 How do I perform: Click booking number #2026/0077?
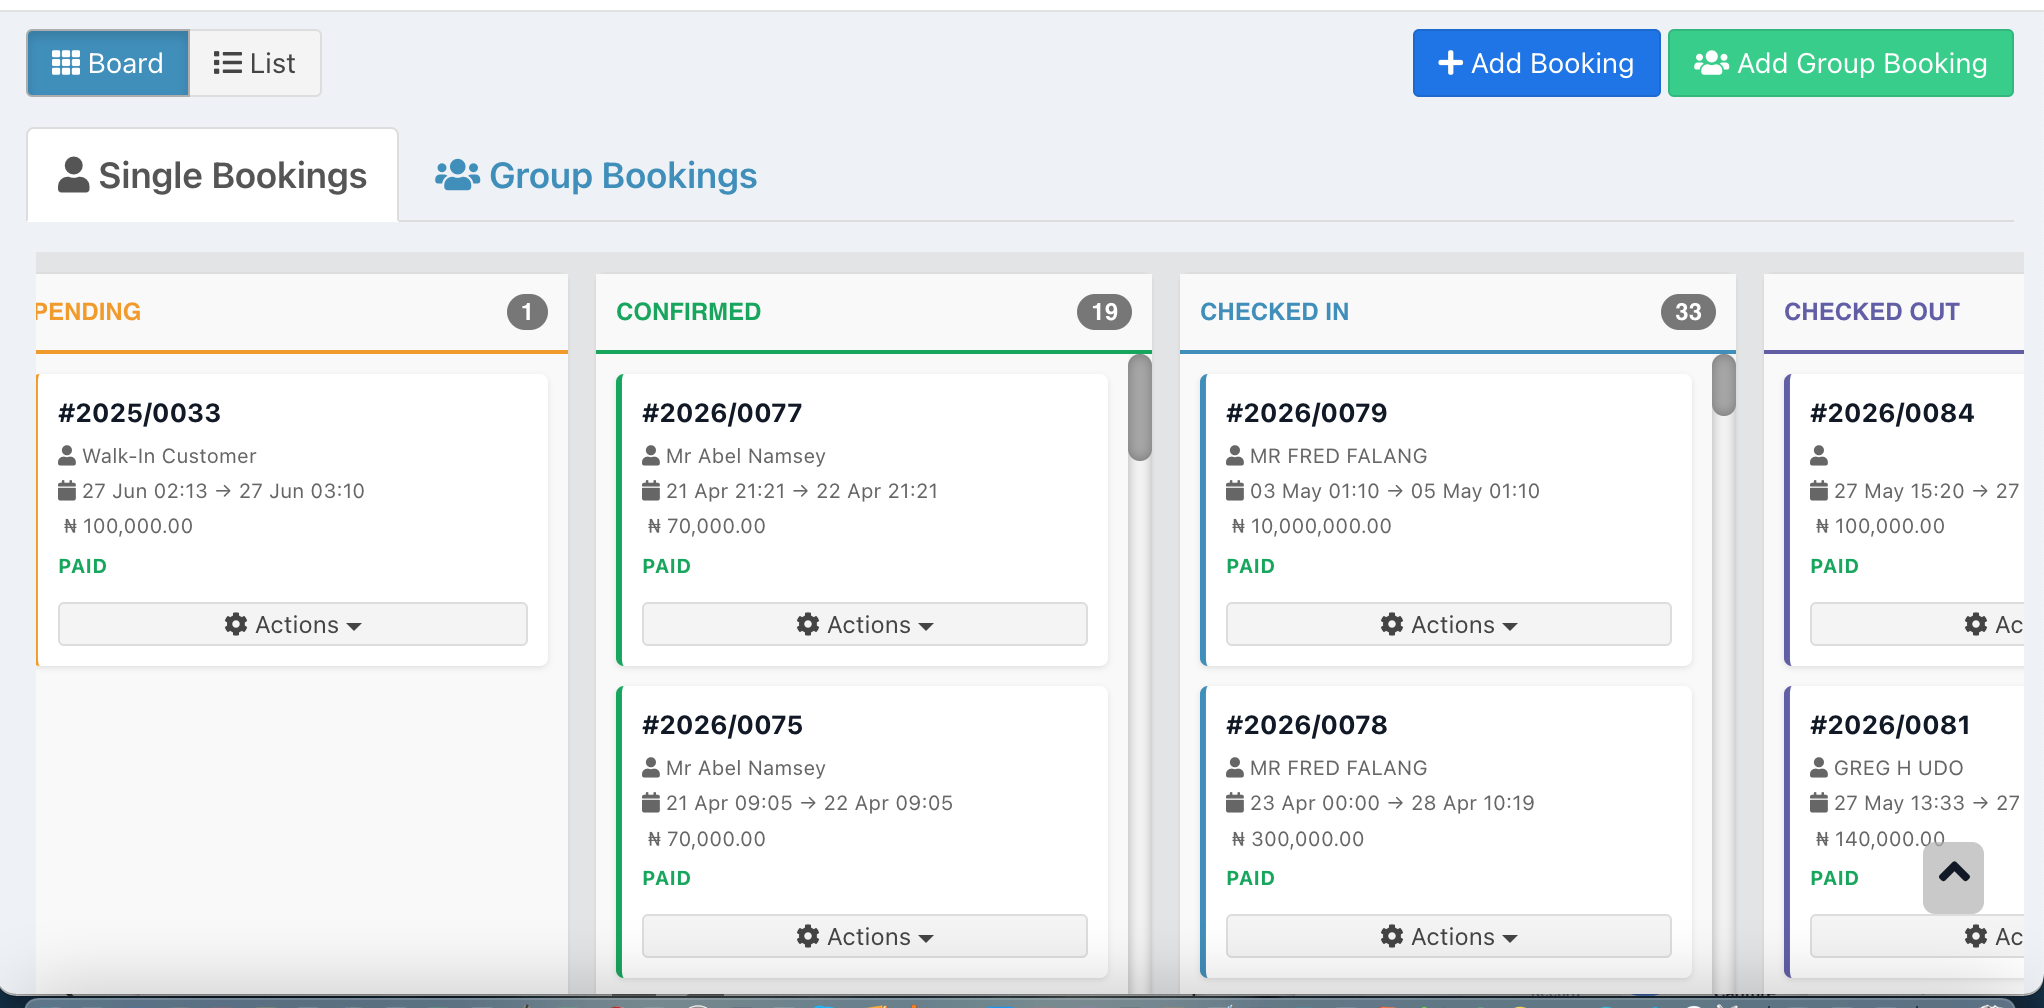click(723, 413)
